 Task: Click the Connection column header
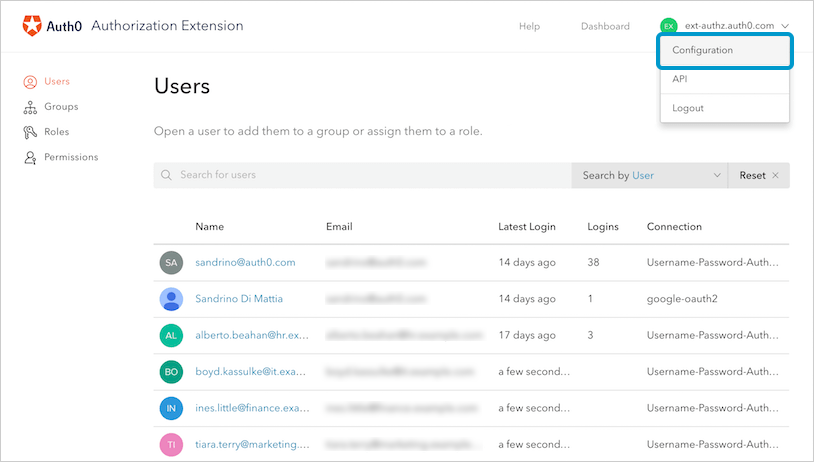coord(674,226)
